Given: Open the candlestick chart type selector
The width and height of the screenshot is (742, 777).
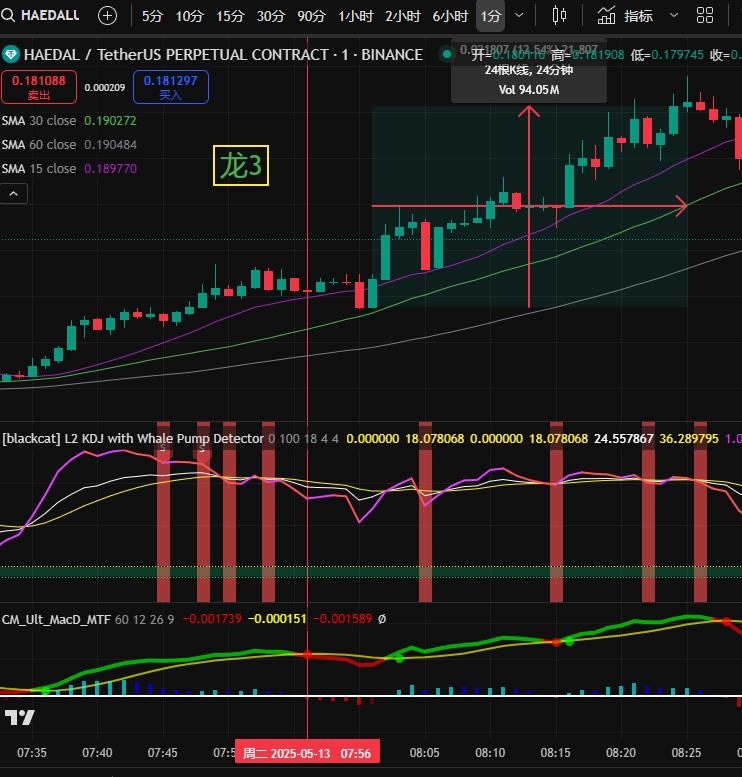Looking at the screenshot, I should click(x=559, y=15).
